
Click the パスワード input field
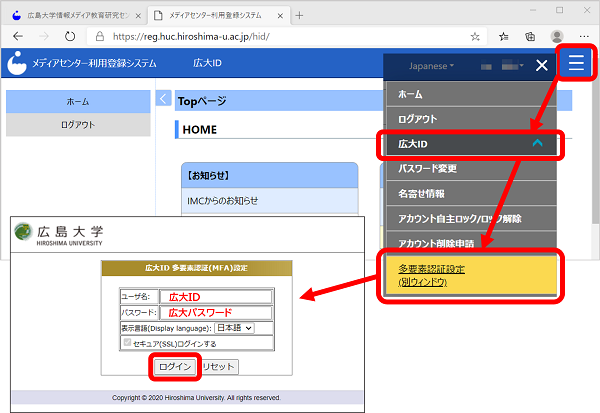coord(215,312)
